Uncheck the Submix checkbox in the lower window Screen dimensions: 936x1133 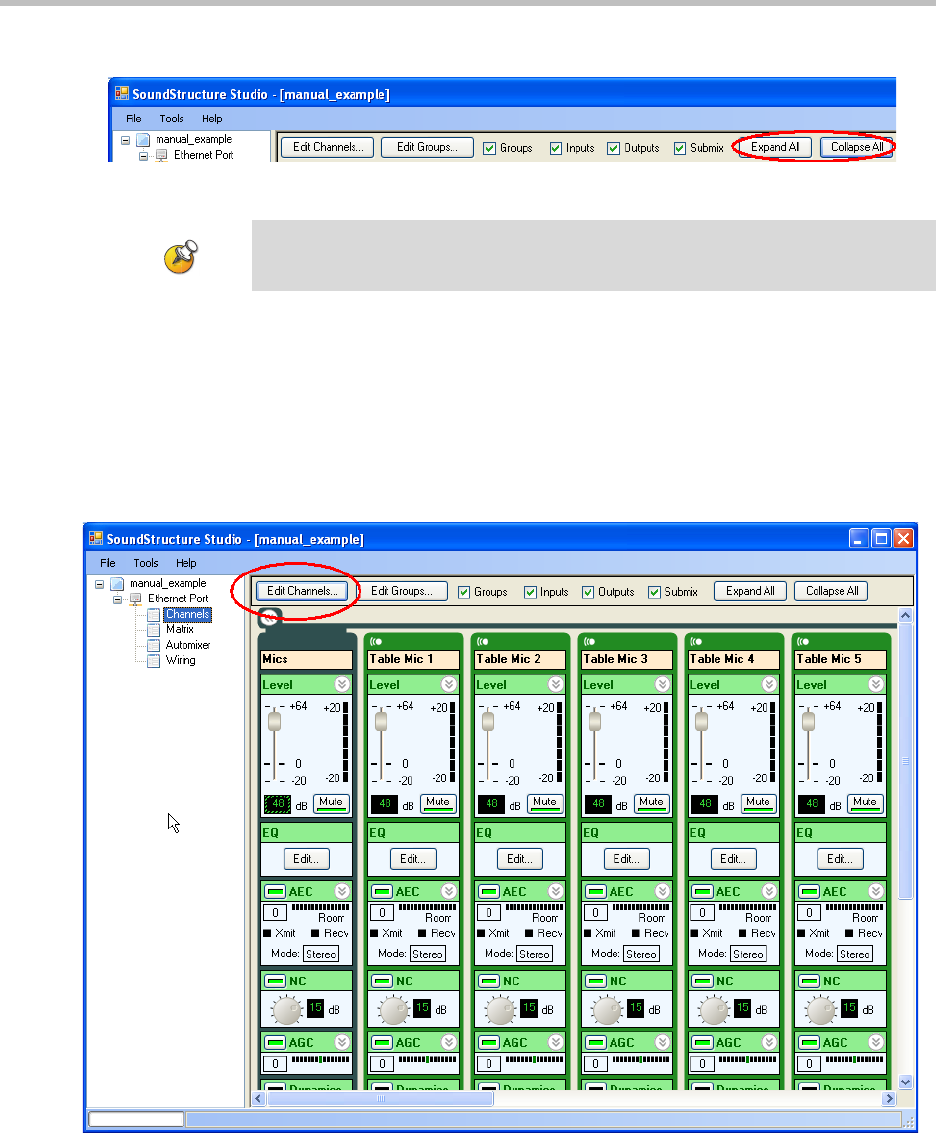click(x=656, y=592)
